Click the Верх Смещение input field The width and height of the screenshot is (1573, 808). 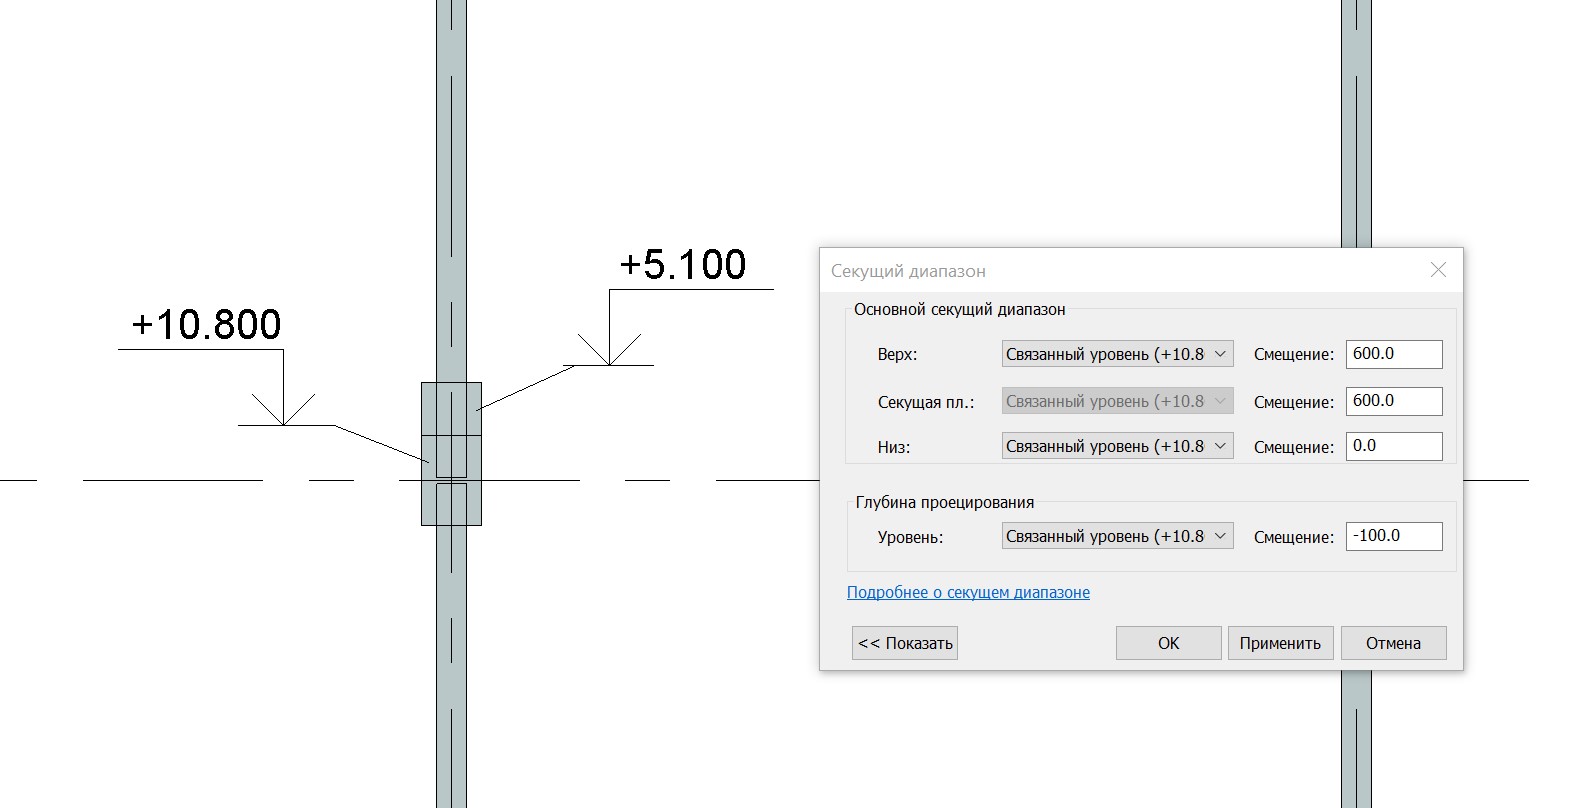point(1394,354)
